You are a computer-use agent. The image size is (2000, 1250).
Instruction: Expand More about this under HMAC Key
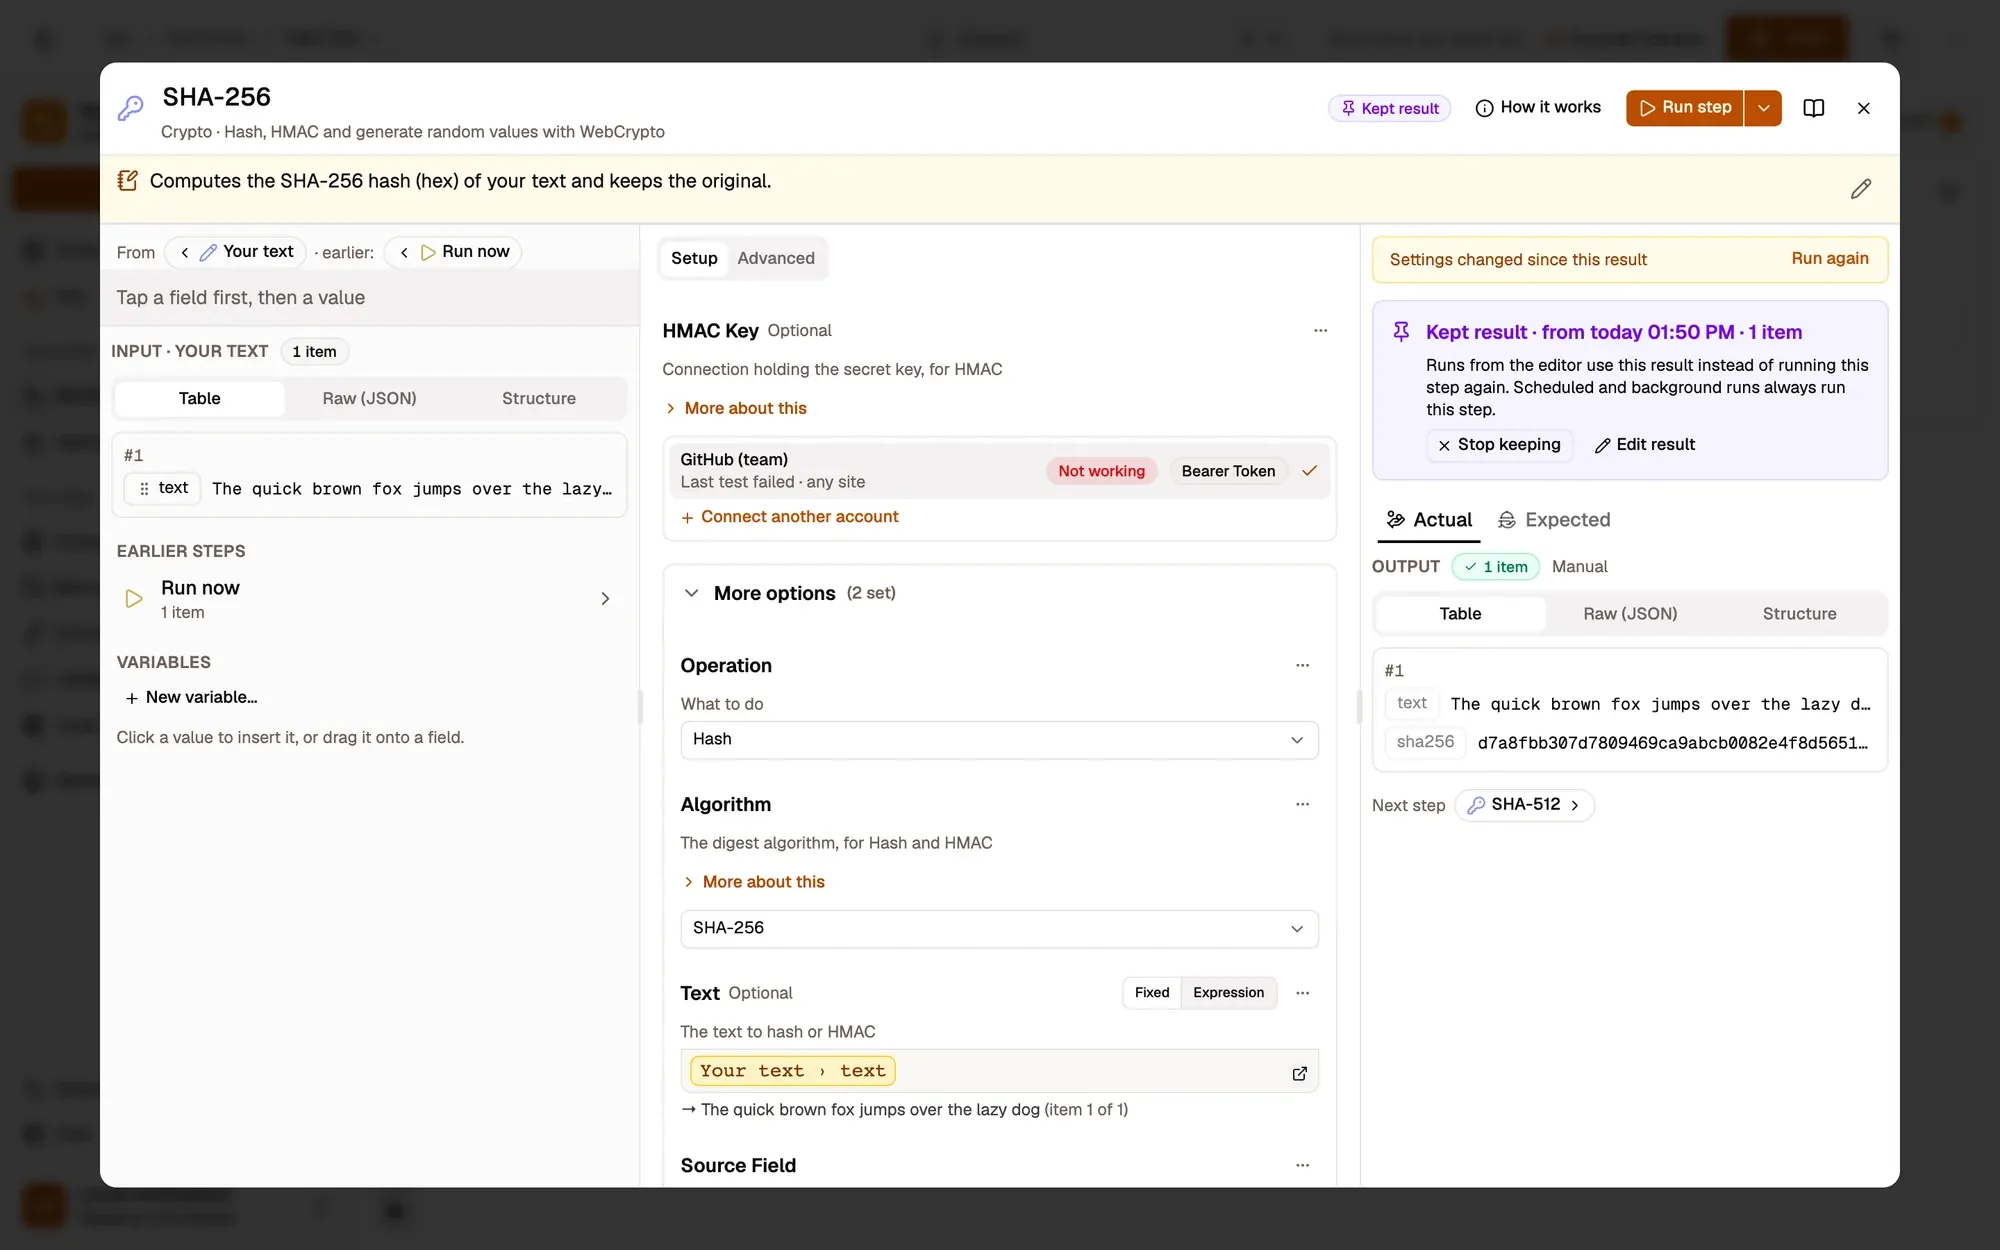(736, 408)
